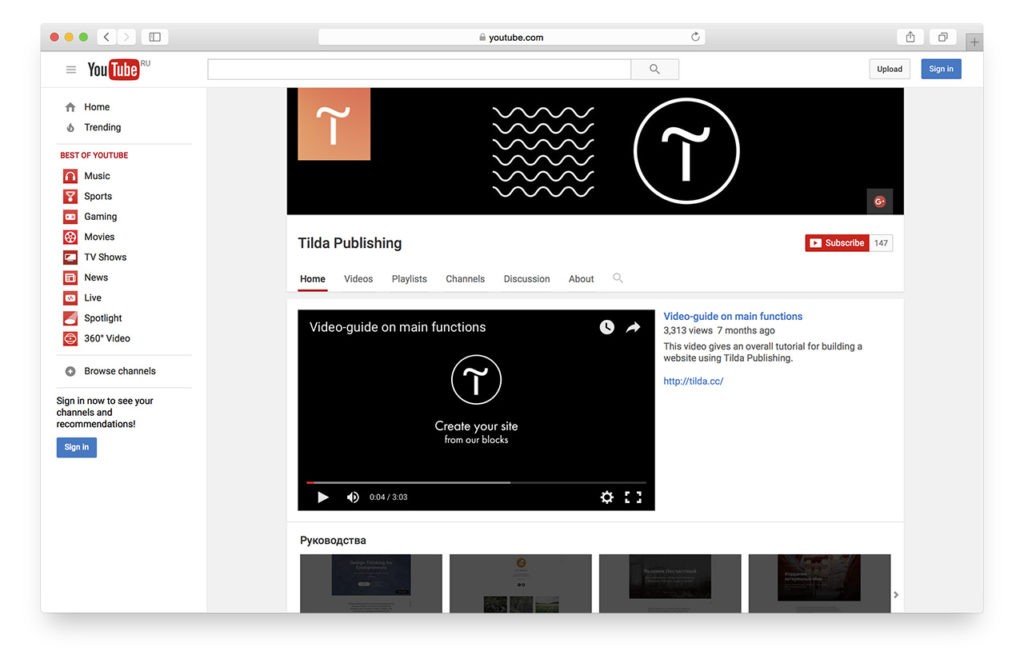
Task: Toggle the Safari sidebar
Action: pos(155,37)
